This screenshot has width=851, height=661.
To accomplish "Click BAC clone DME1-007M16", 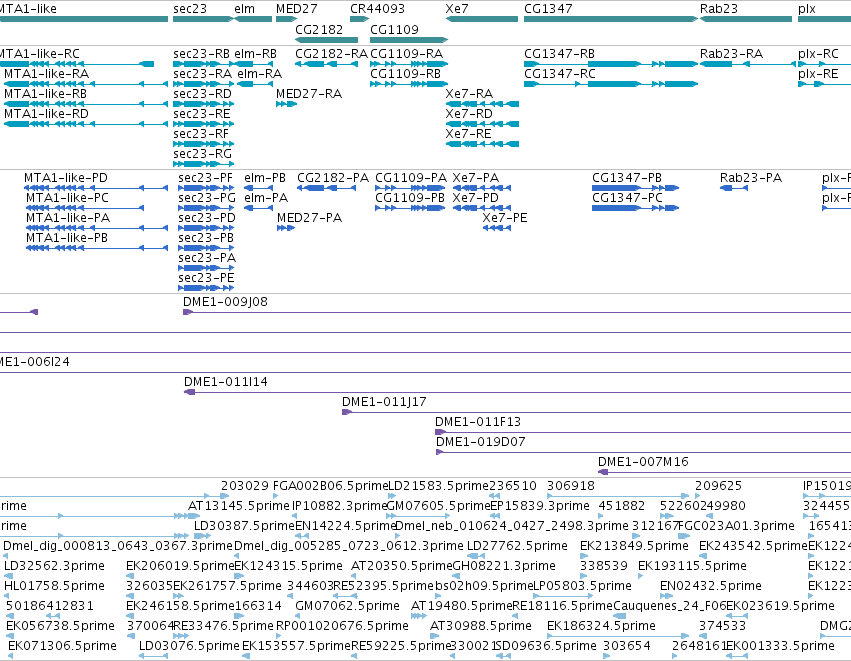I will [x=725, y=472].
